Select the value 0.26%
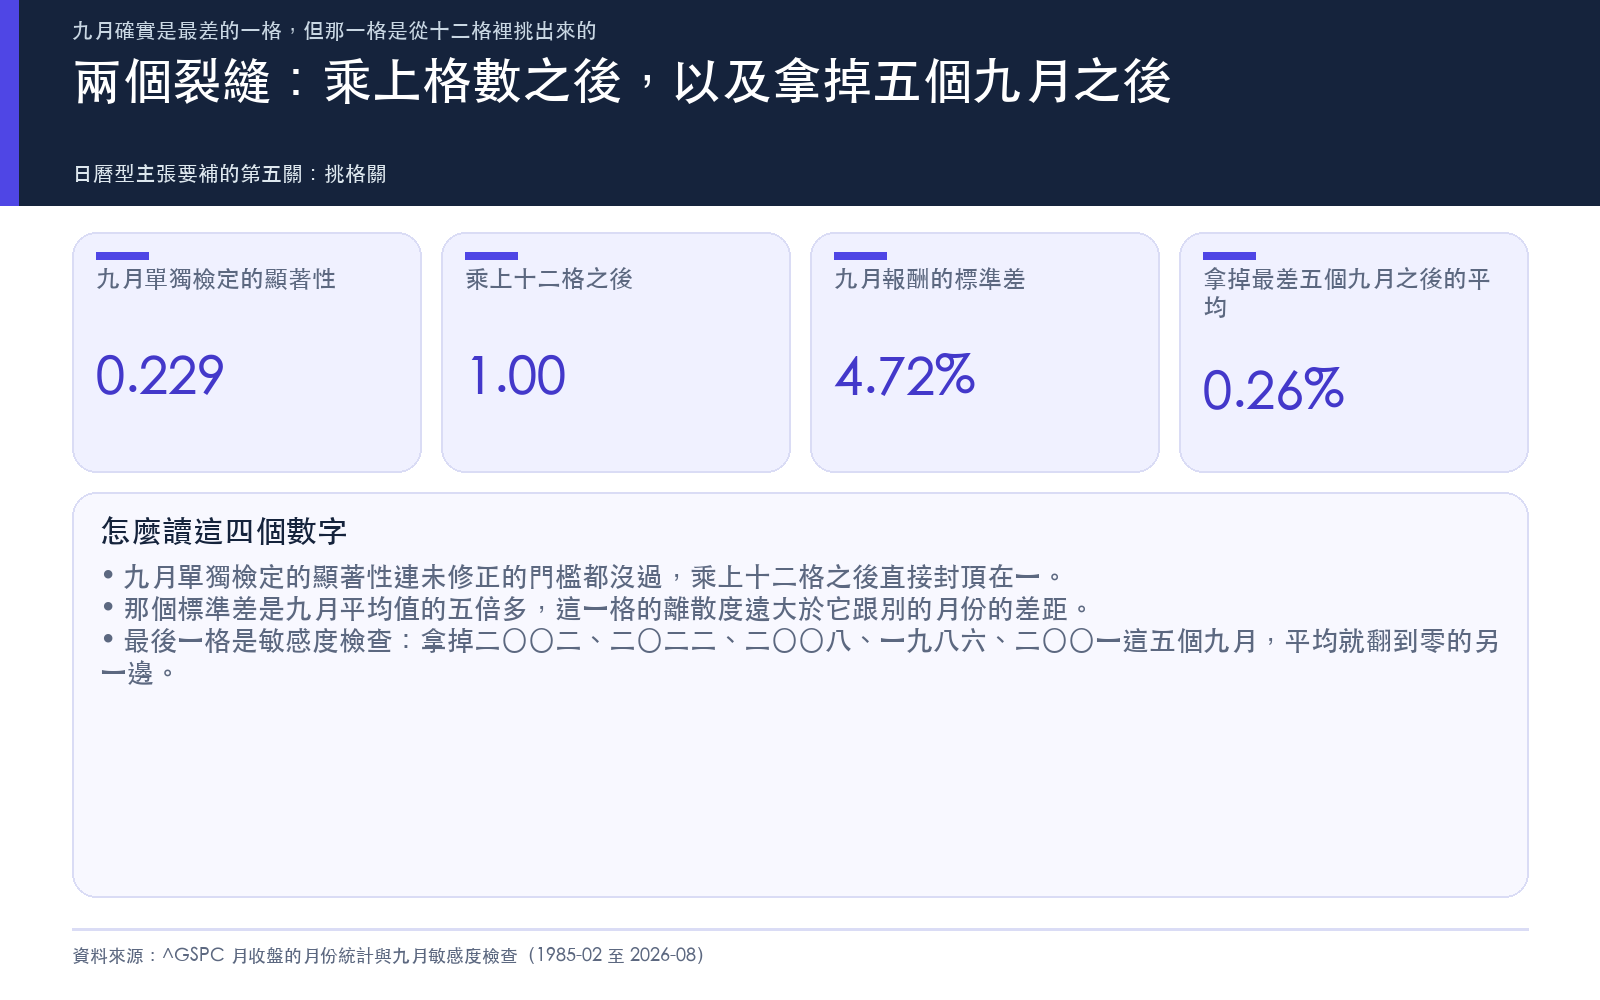The image size is (1600, 1000). pyautogui.click(x=1273, y=390)
